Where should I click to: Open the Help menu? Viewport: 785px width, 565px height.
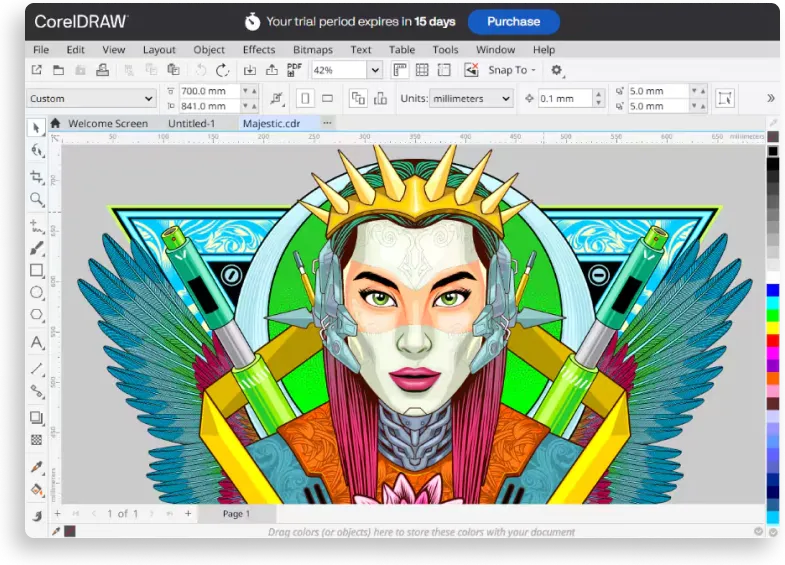(x=544, y=50)
